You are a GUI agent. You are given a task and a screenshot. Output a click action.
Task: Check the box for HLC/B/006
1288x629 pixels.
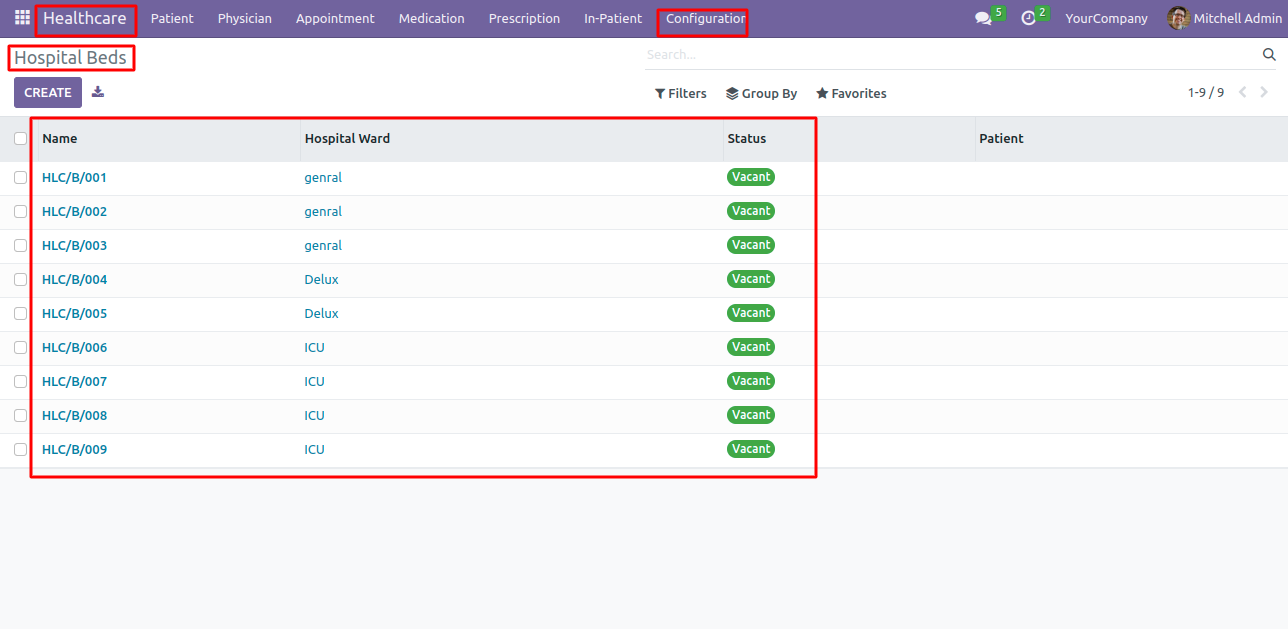tap(20, 348)
